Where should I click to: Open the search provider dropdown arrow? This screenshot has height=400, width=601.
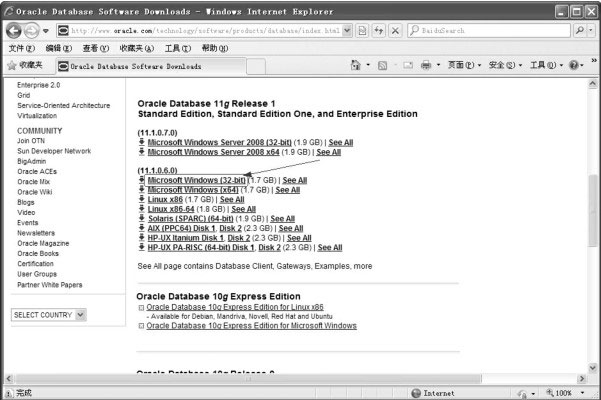click(x=591, y=30)
